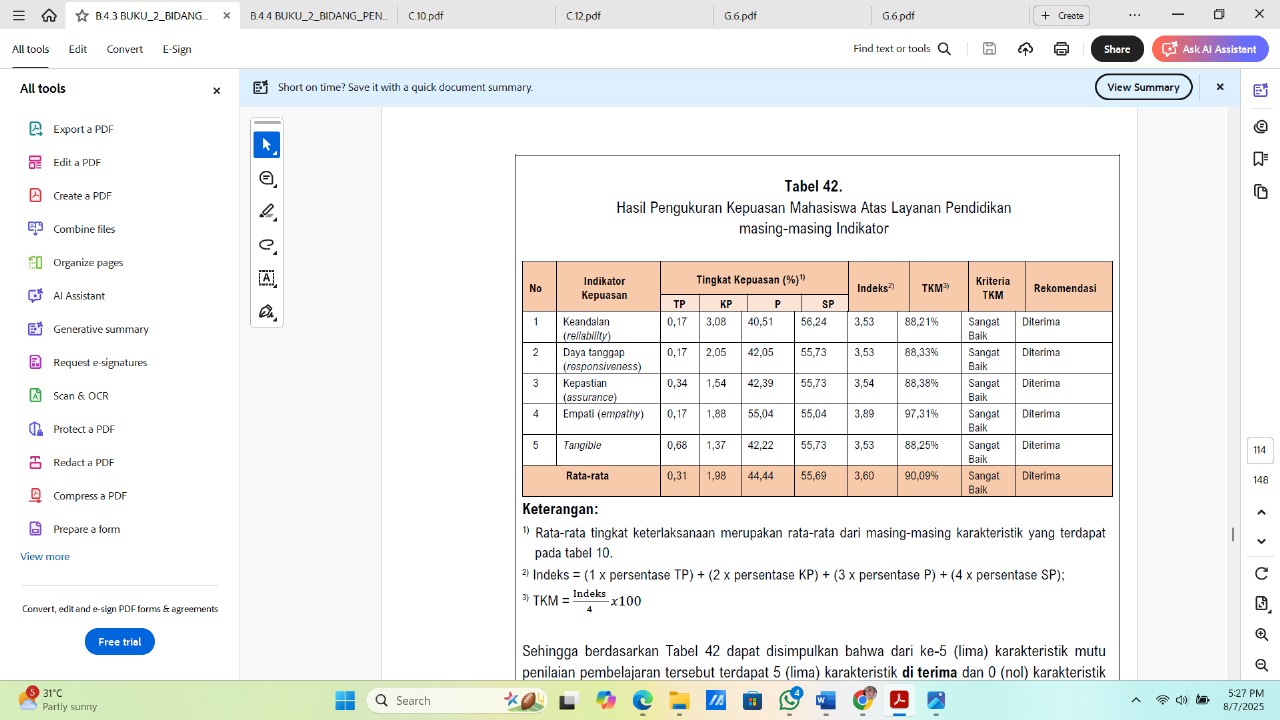Start the Free trial
1280x720 pixels.
(x=120, y=642)
